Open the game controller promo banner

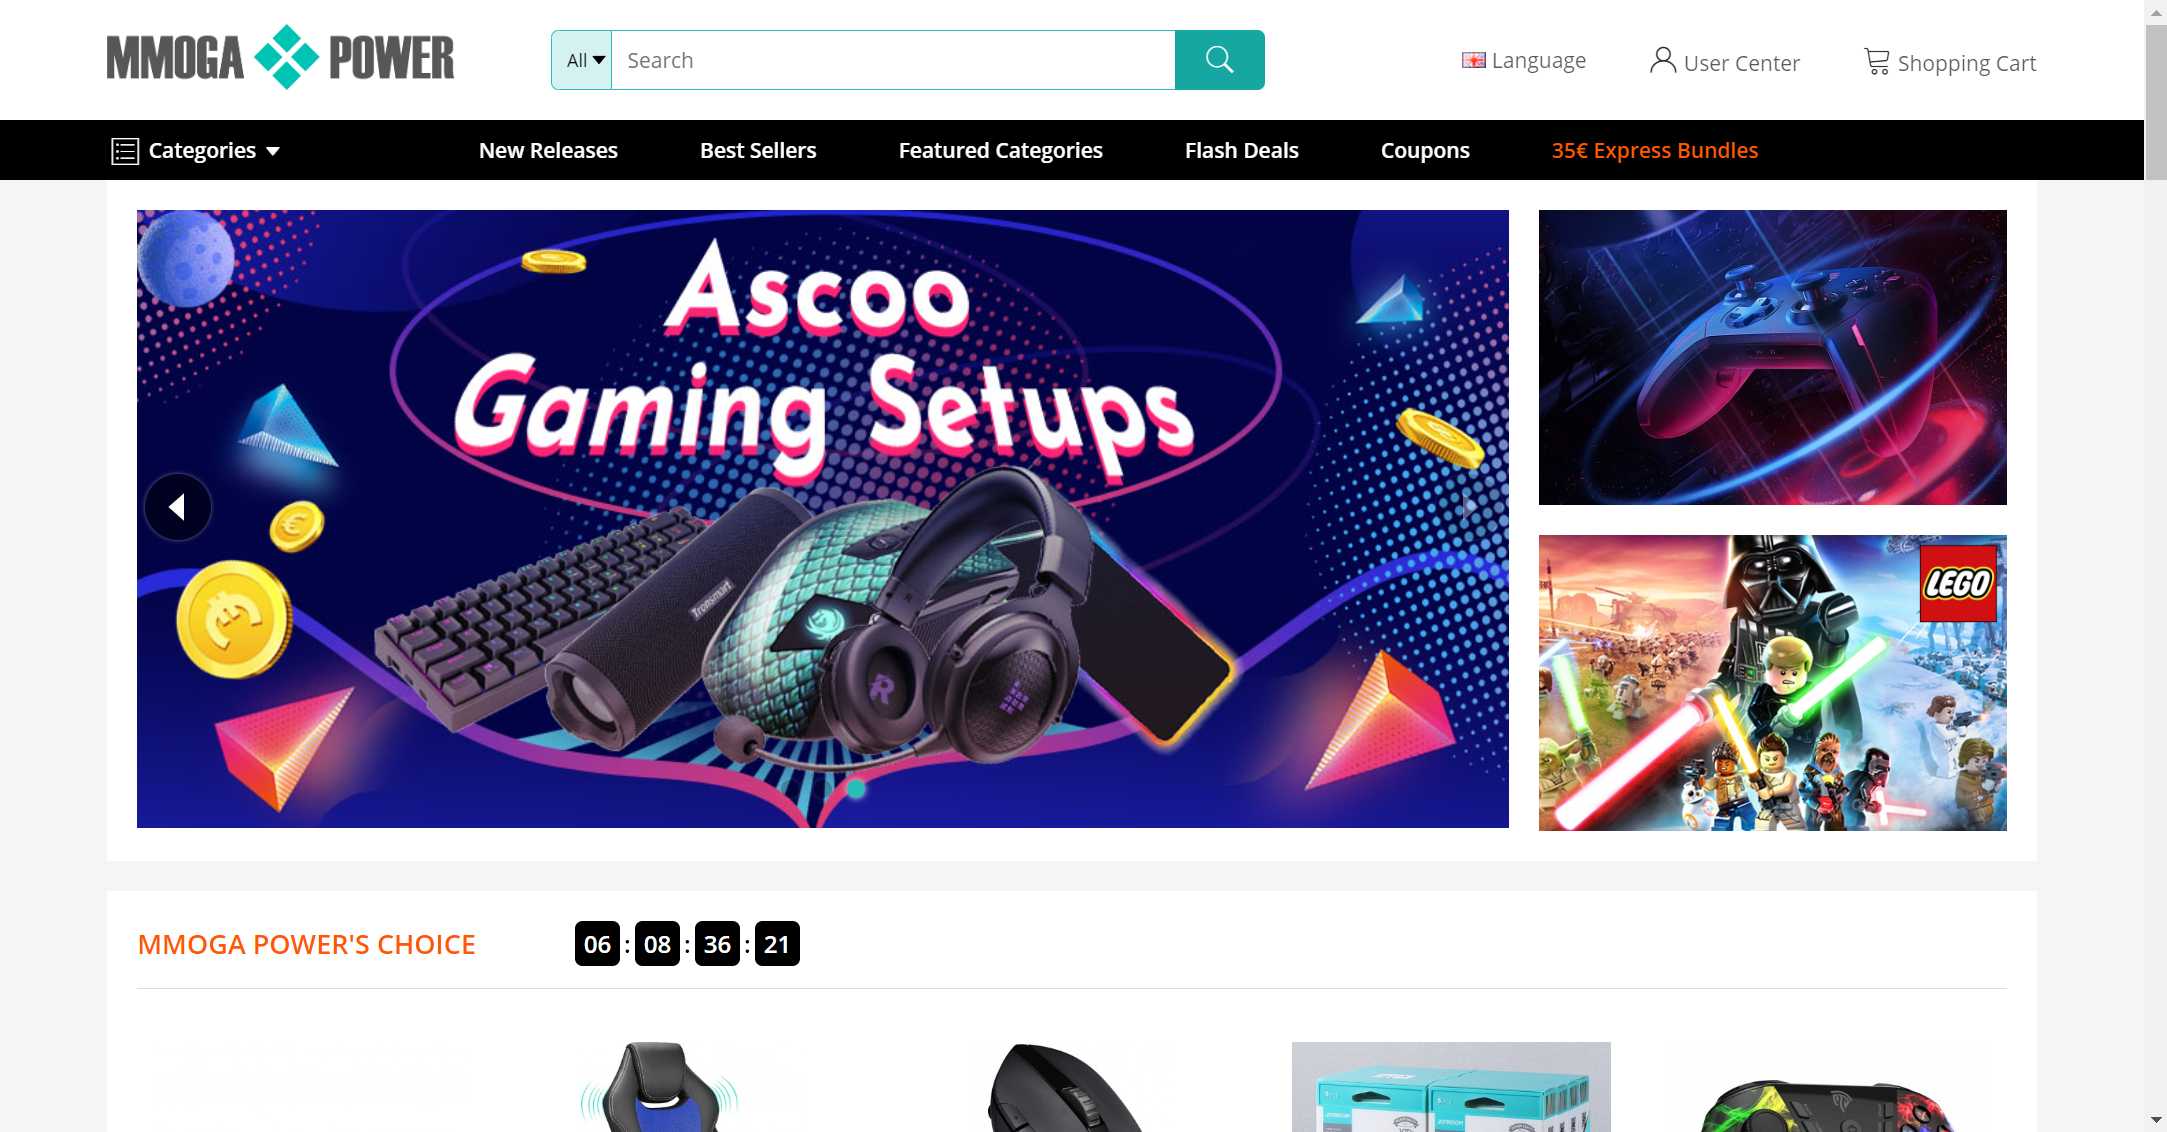(1772, 357)
